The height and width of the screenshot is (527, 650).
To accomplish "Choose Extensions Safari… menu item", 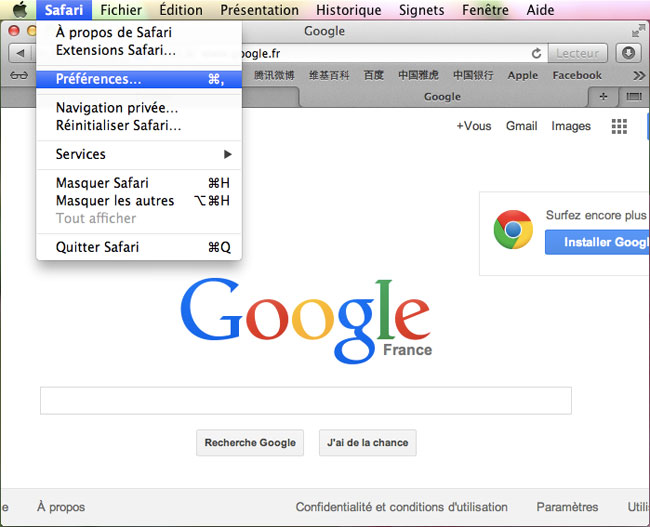I will point(139,50).
